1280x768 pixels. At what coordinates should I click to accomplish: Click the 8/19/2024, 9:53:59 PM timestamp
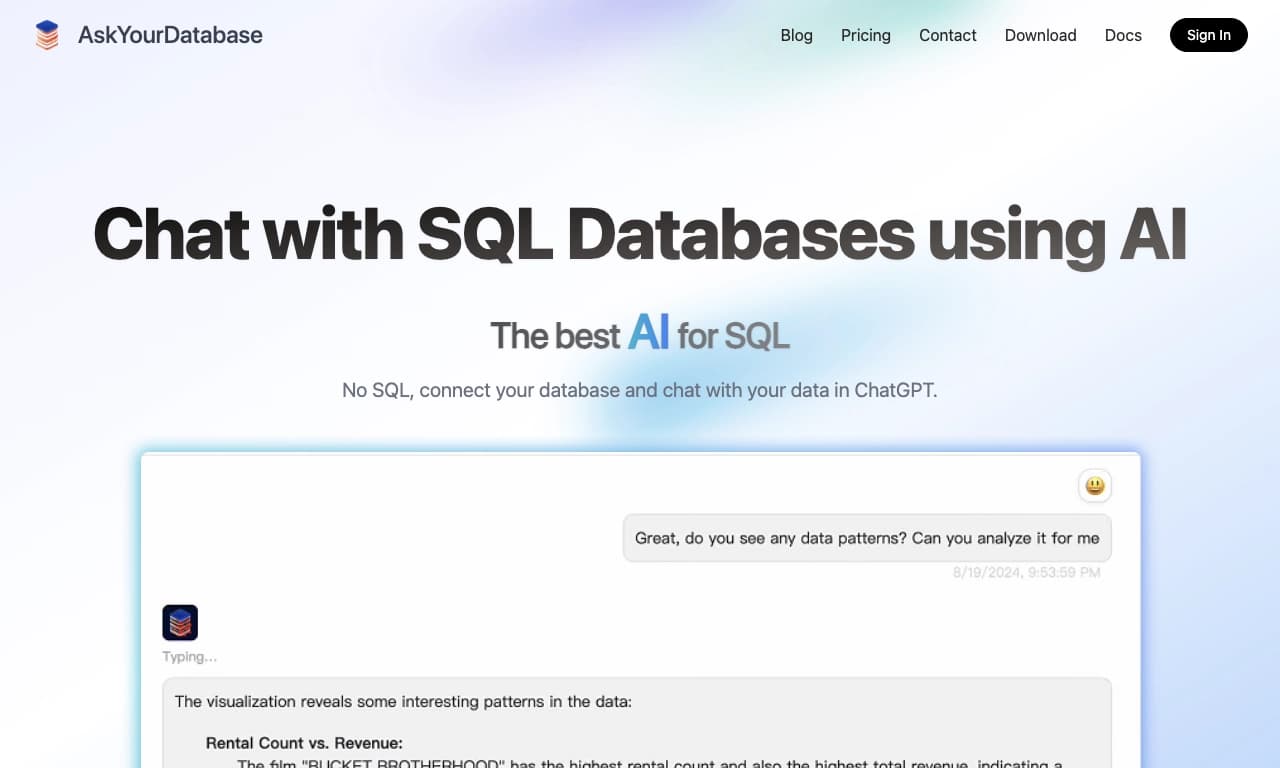1026,573
